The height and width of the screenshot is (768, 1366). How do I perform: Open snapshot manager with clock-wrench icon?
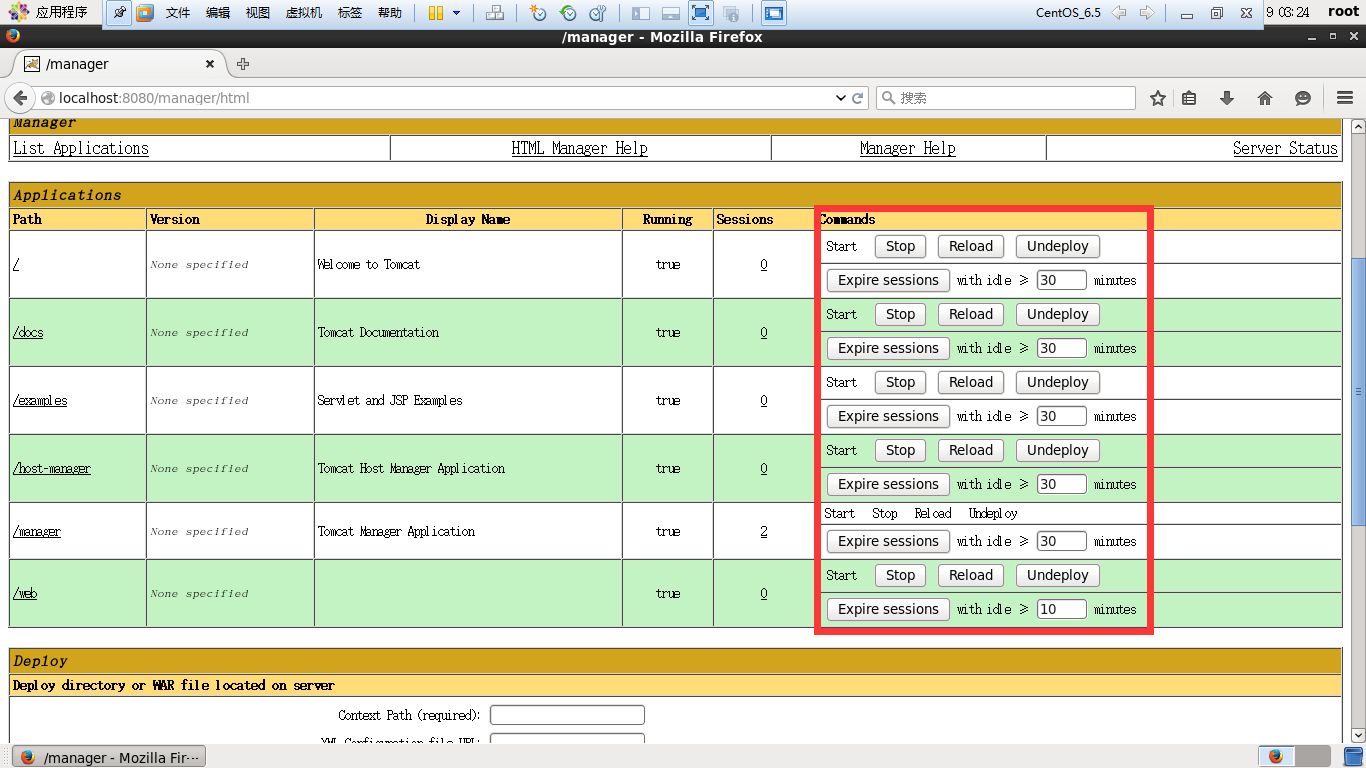pos(598,13)
